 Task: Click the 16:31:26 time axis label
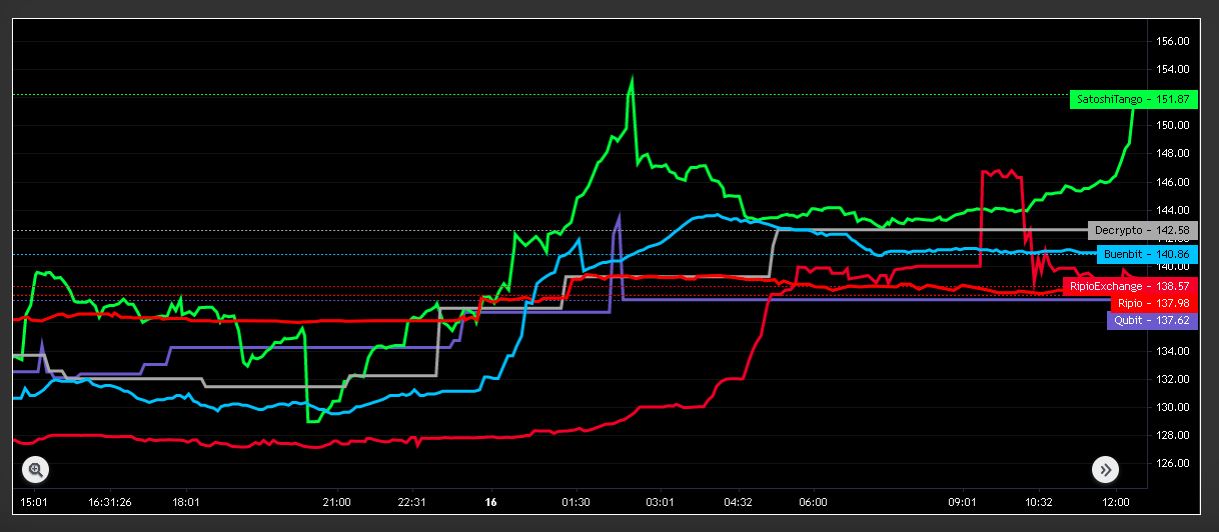pyautogui.click(x=111, y=502)
